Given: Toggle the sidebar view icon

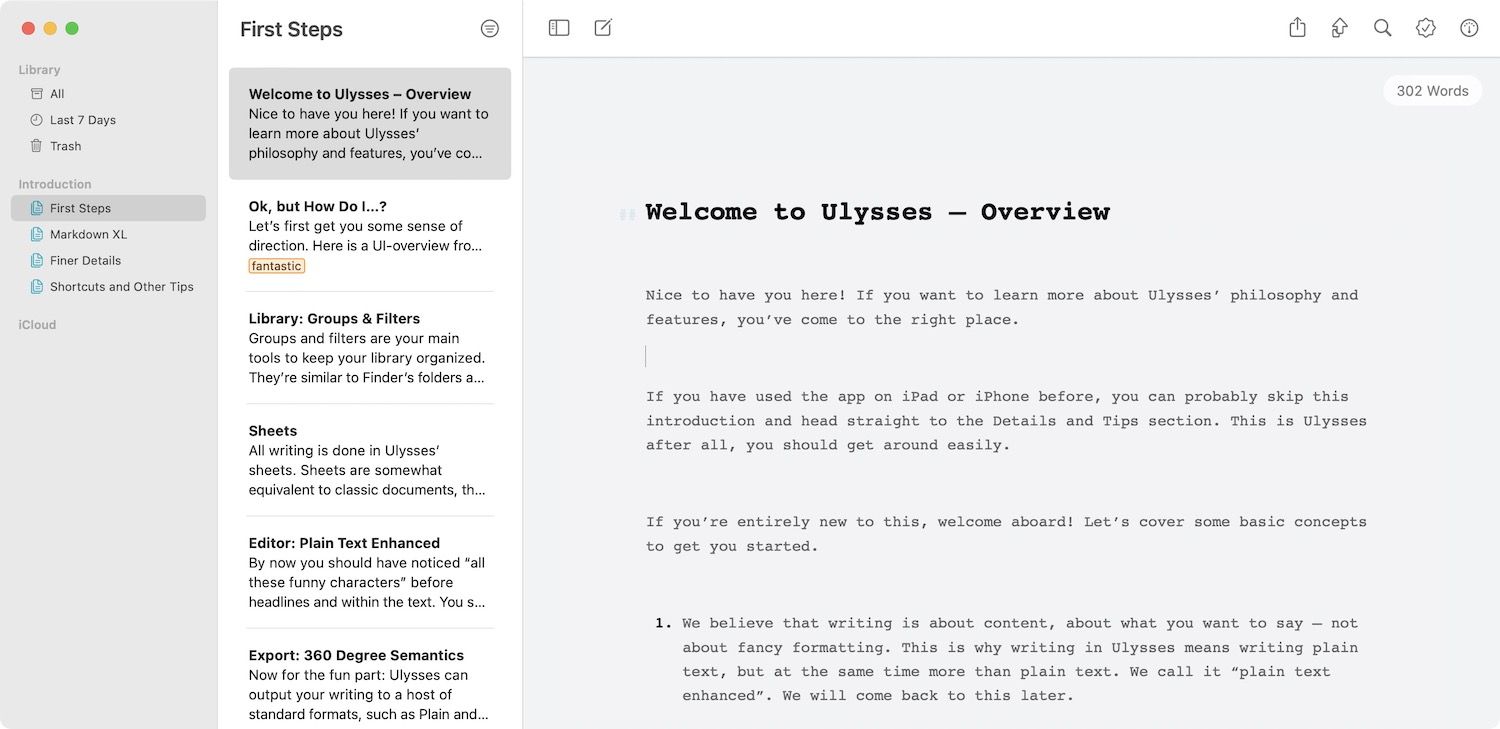Looking at the screenshot, I should [559, 28].
